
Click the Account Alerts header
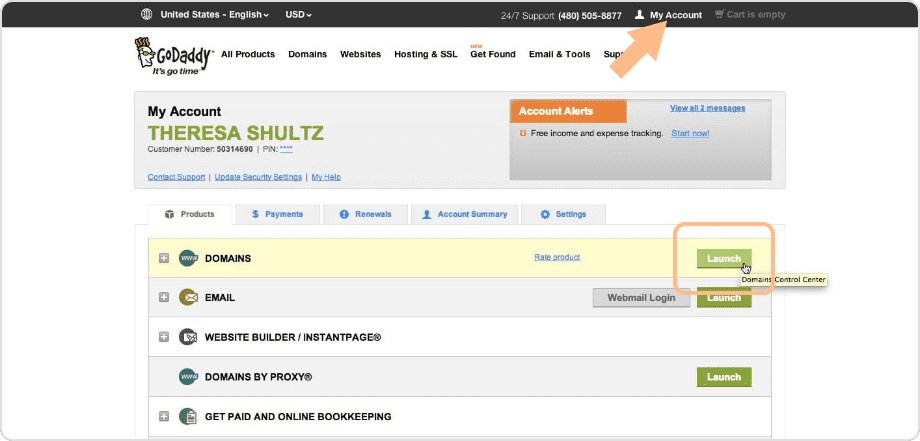coord(568,111)
